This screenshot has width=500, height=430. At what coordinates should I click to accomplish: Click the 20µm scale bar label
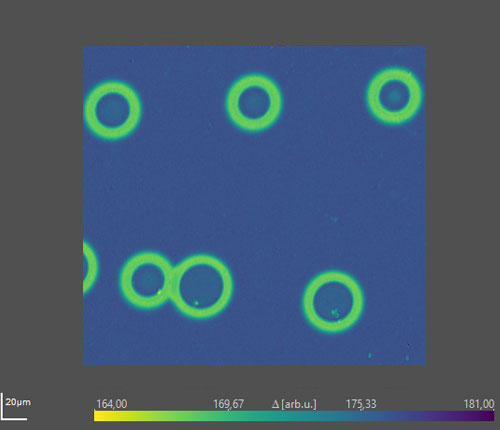pyautogui.click(x=18, y=402)
